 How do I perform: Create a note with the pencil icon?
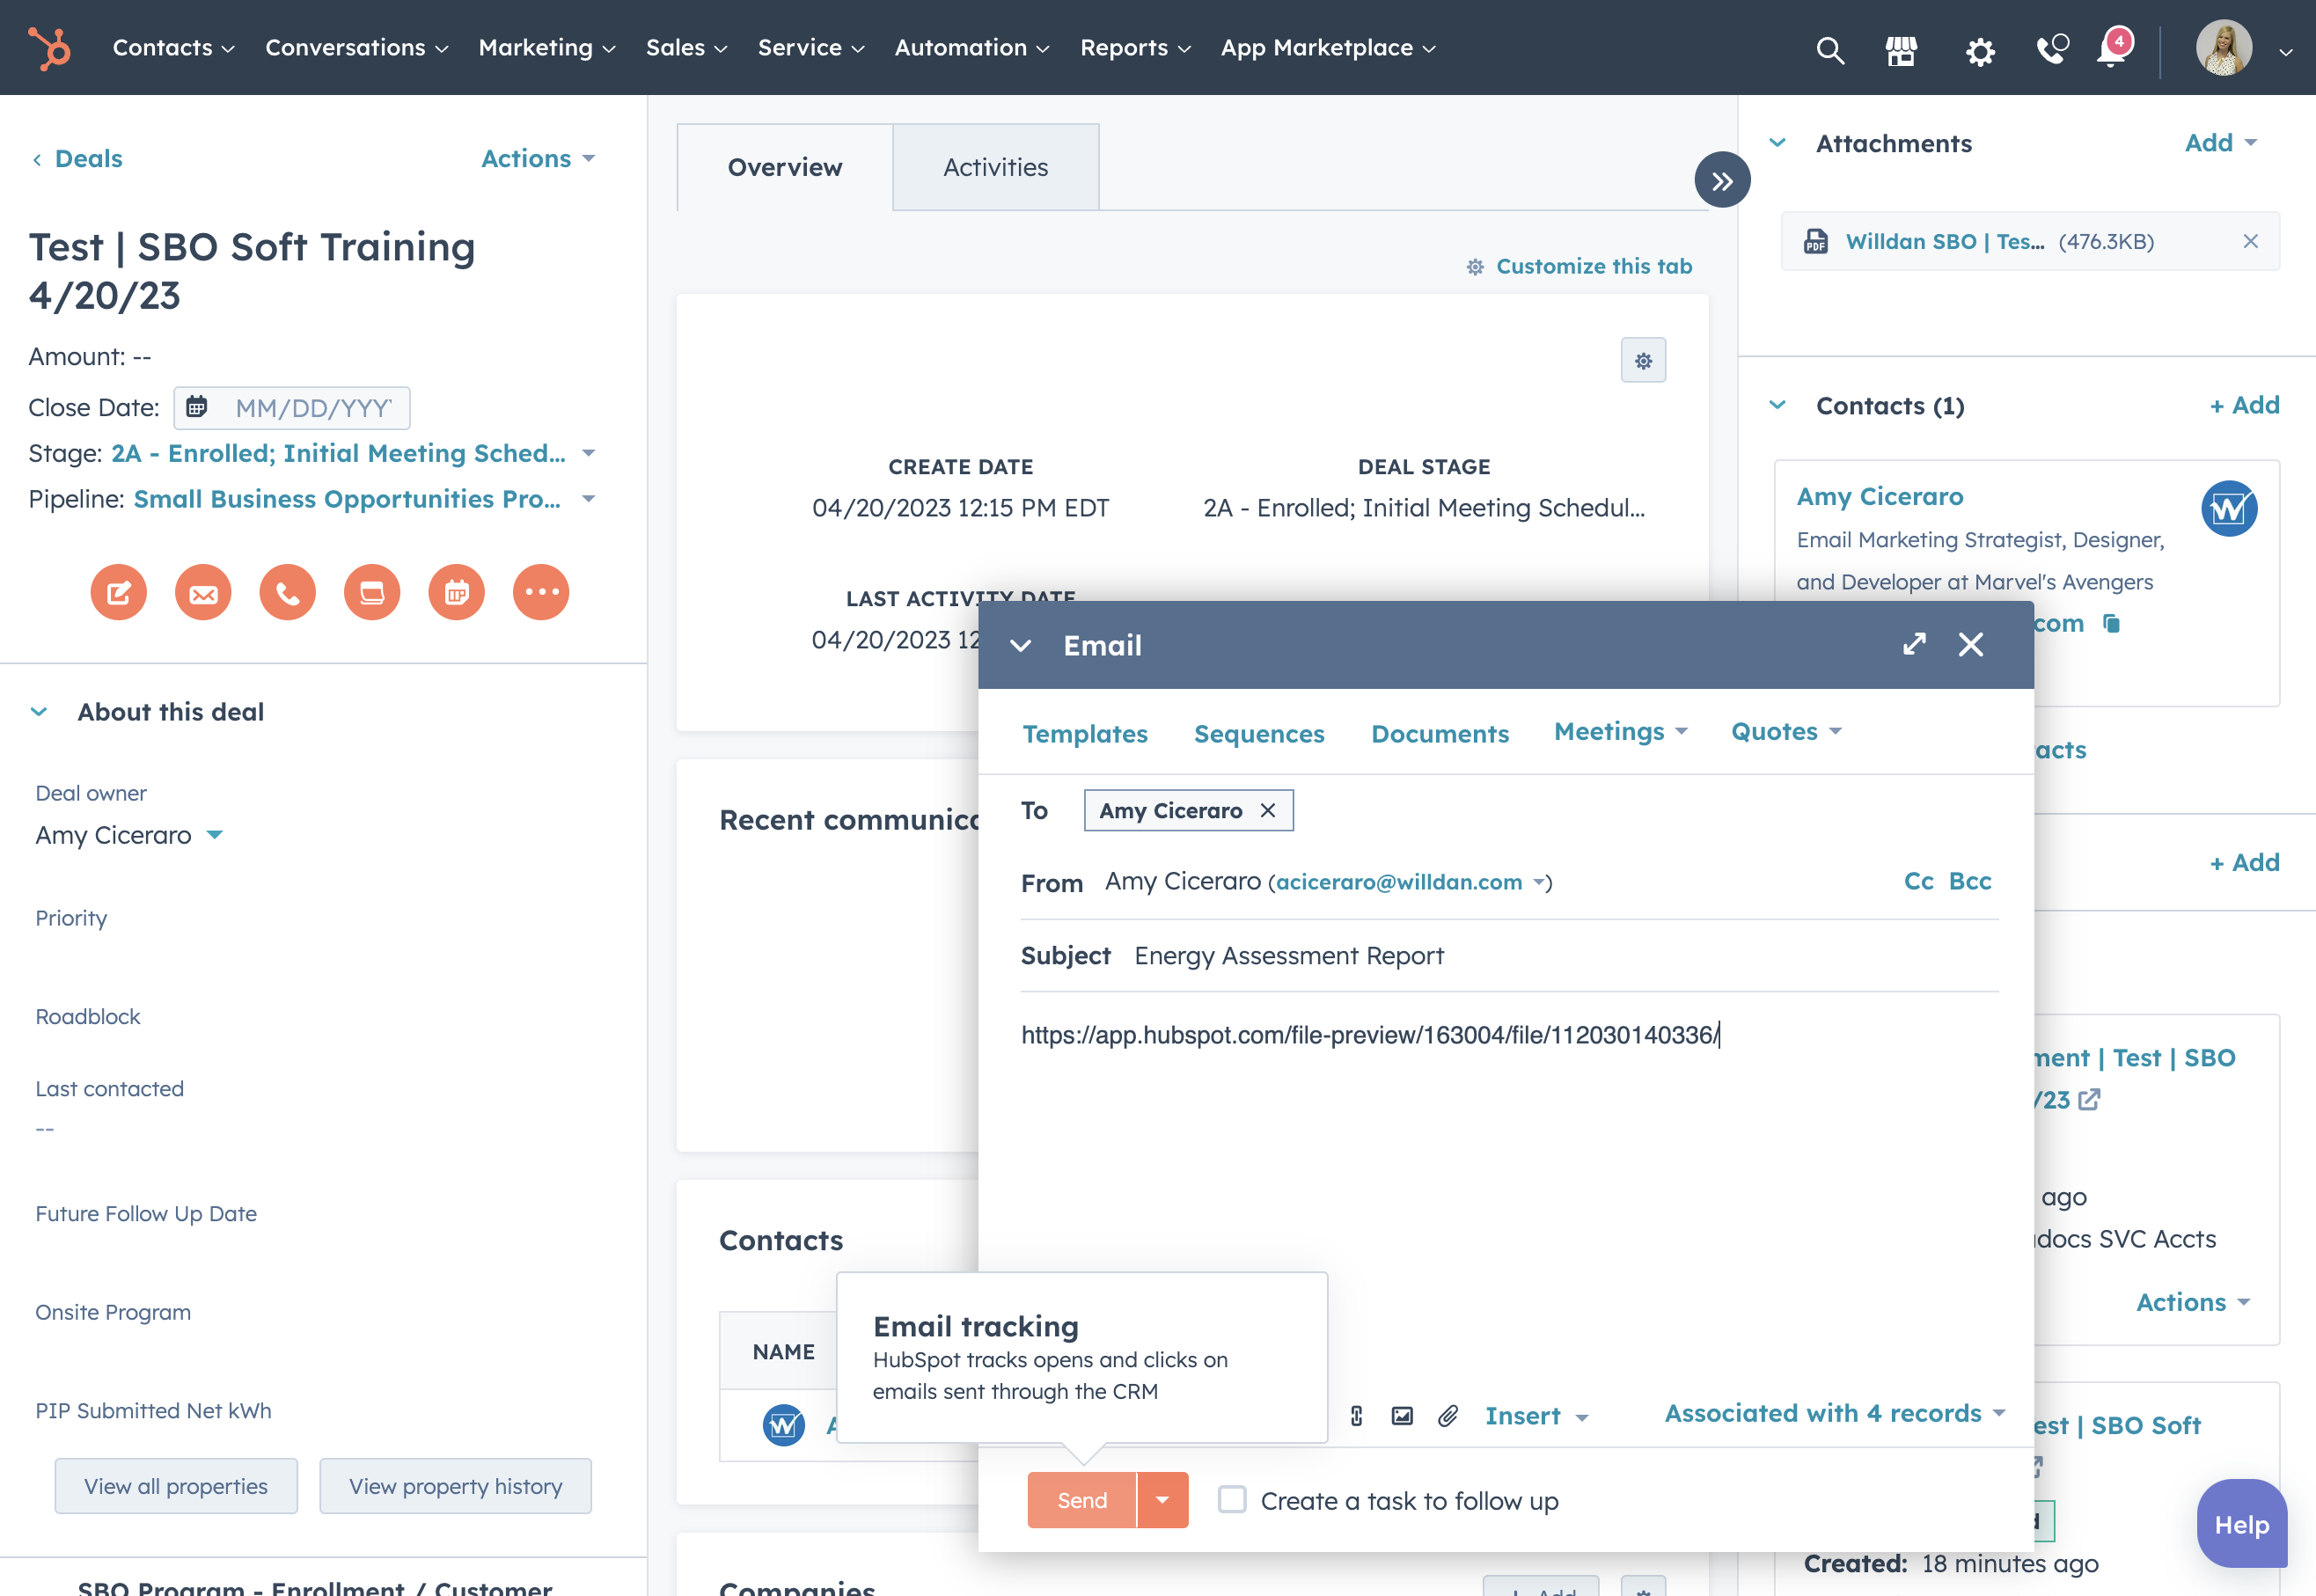pyautogui.click(x=118, y=593)
